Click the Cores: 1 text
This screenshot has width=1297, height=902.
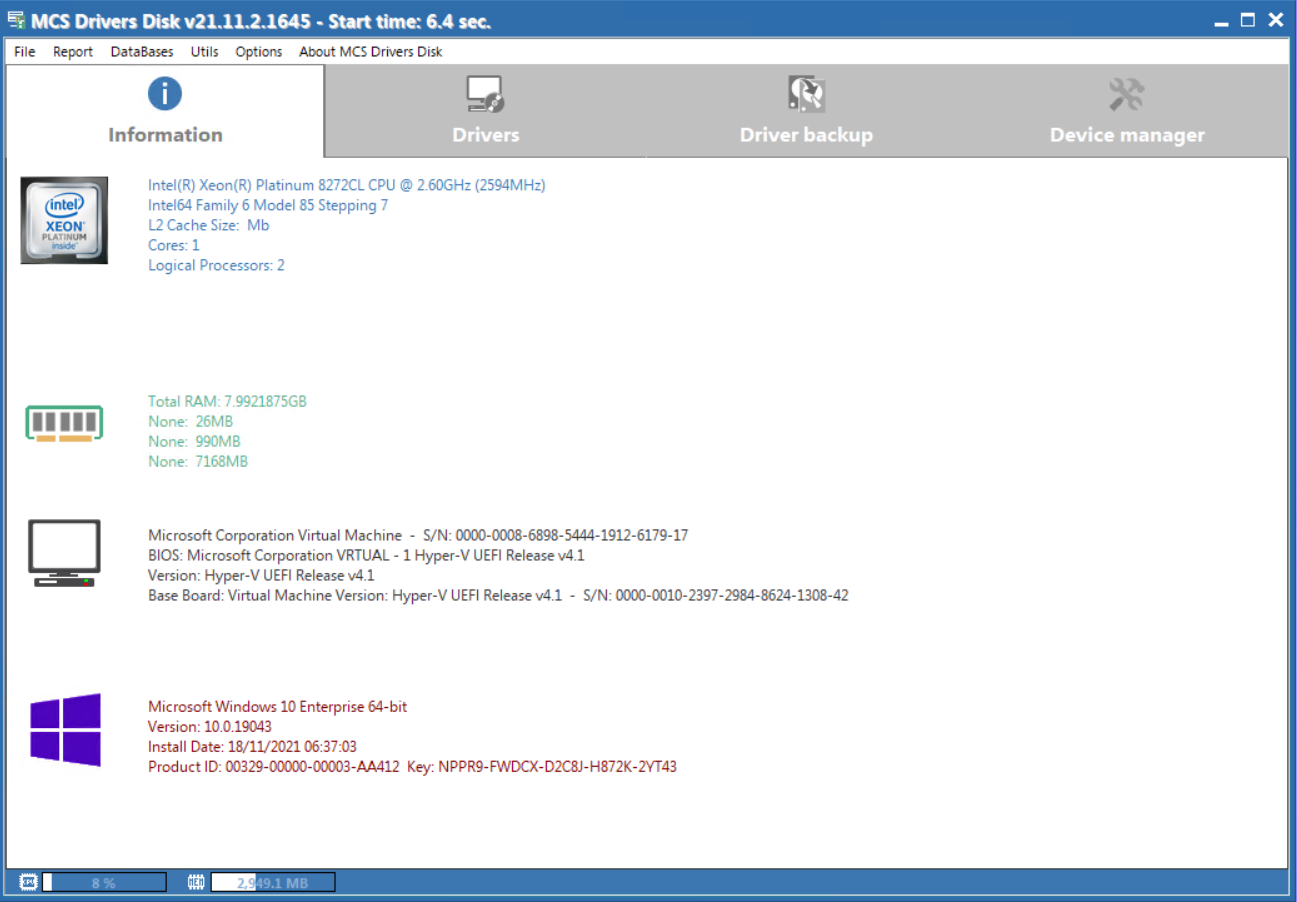(174, 245)
